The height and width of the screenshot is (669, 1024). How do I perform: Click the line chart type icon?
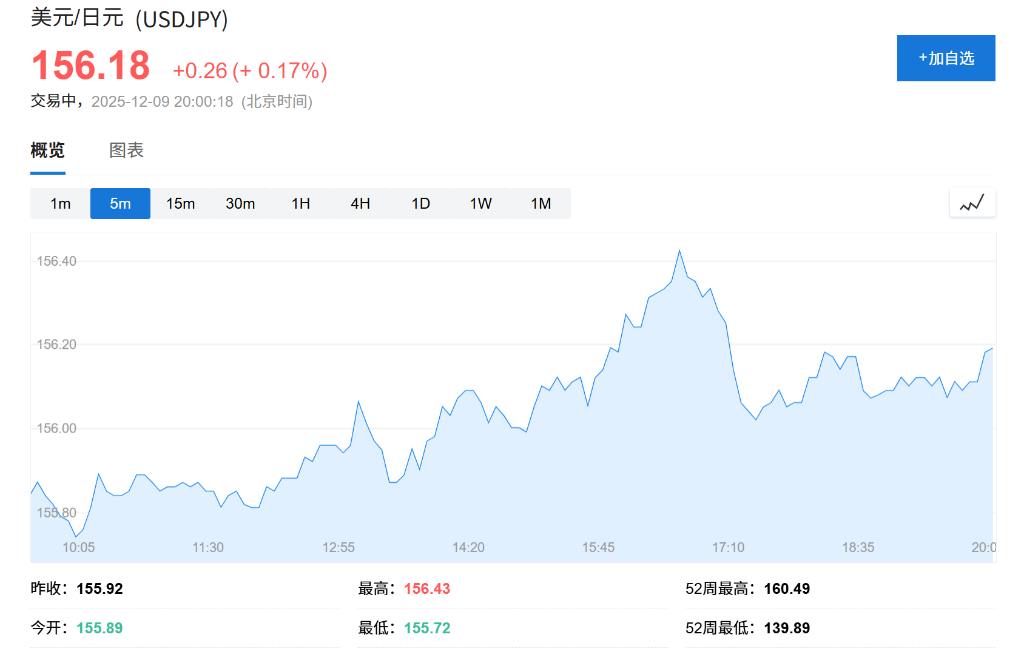point(972,203)
